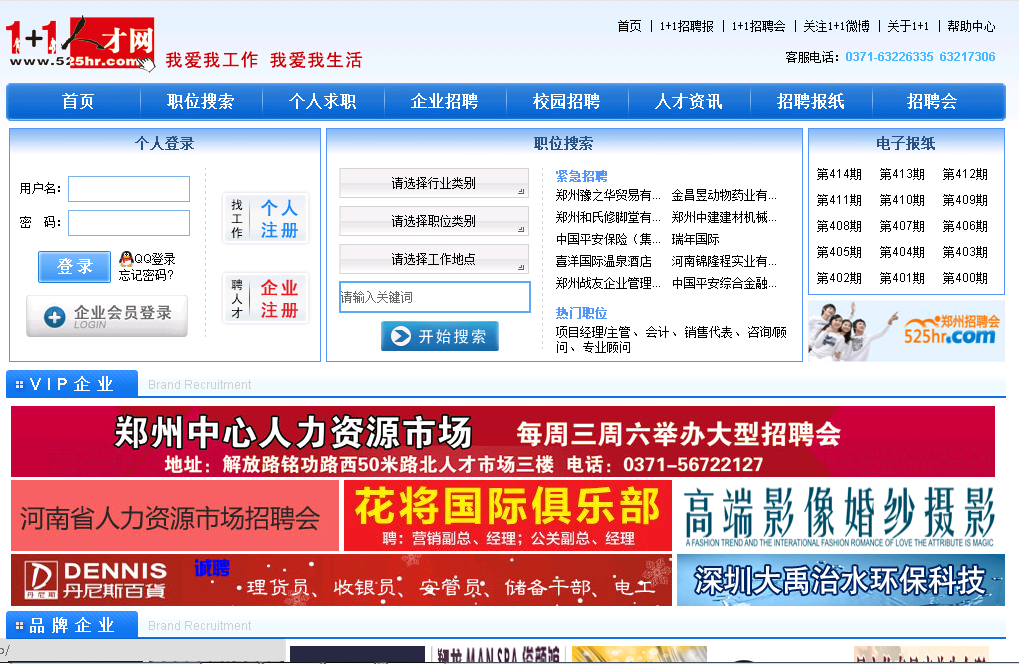1019x664 pixels.
Task: Go to 职位搜索 in the navigation bar
Action: [x=200, y=101]
